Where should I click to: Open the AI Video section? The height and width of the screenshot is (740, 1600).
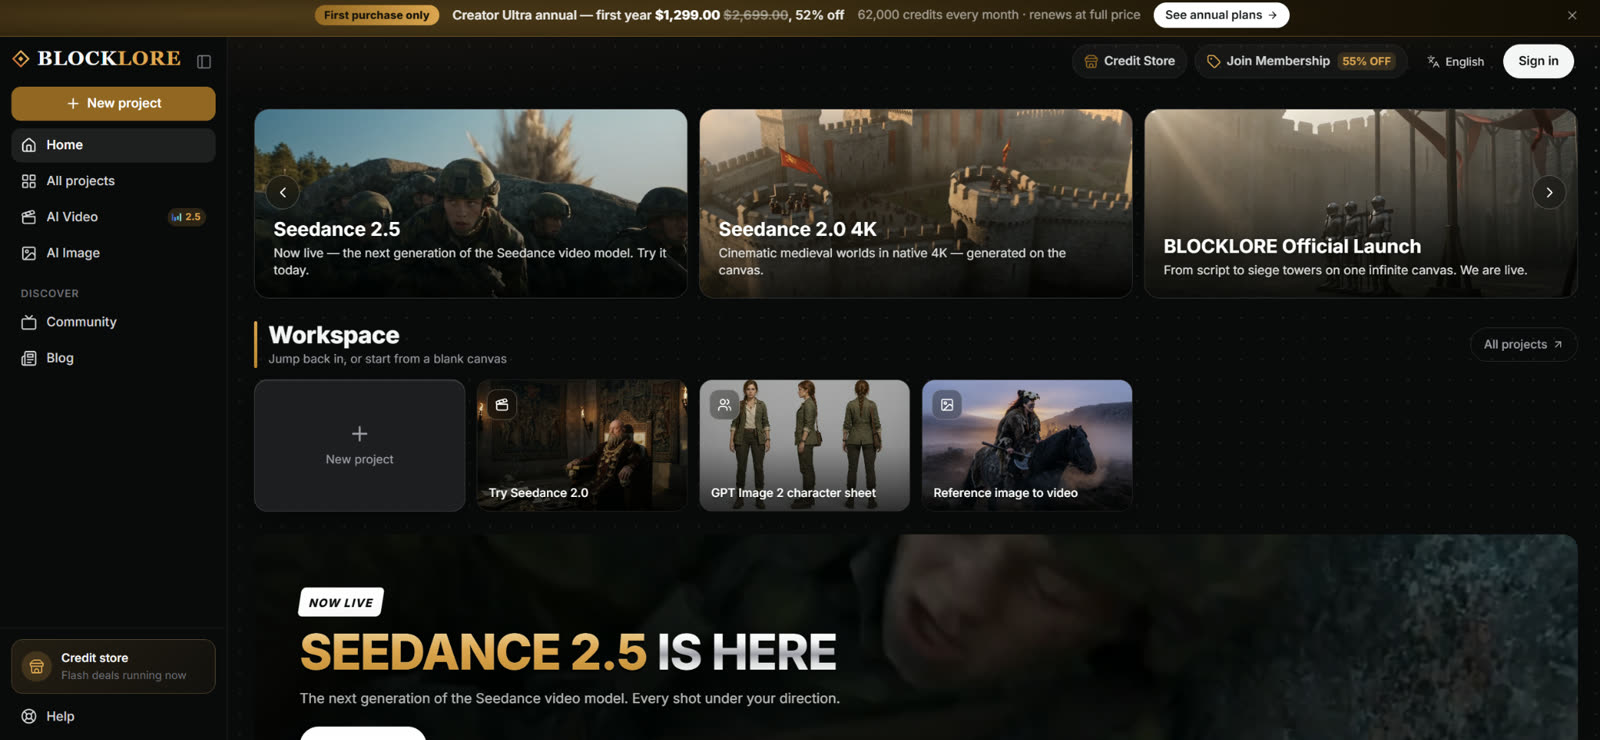click(x=113, y=217)
